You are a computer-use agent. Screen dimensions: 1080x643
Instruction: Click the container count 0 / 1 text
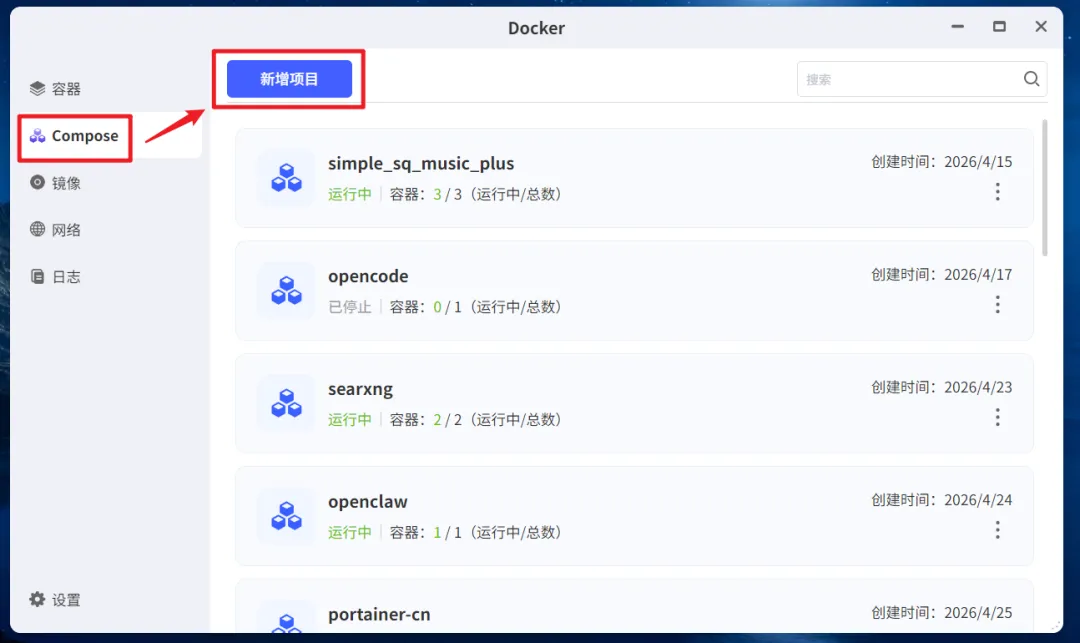tap(448, 307)
